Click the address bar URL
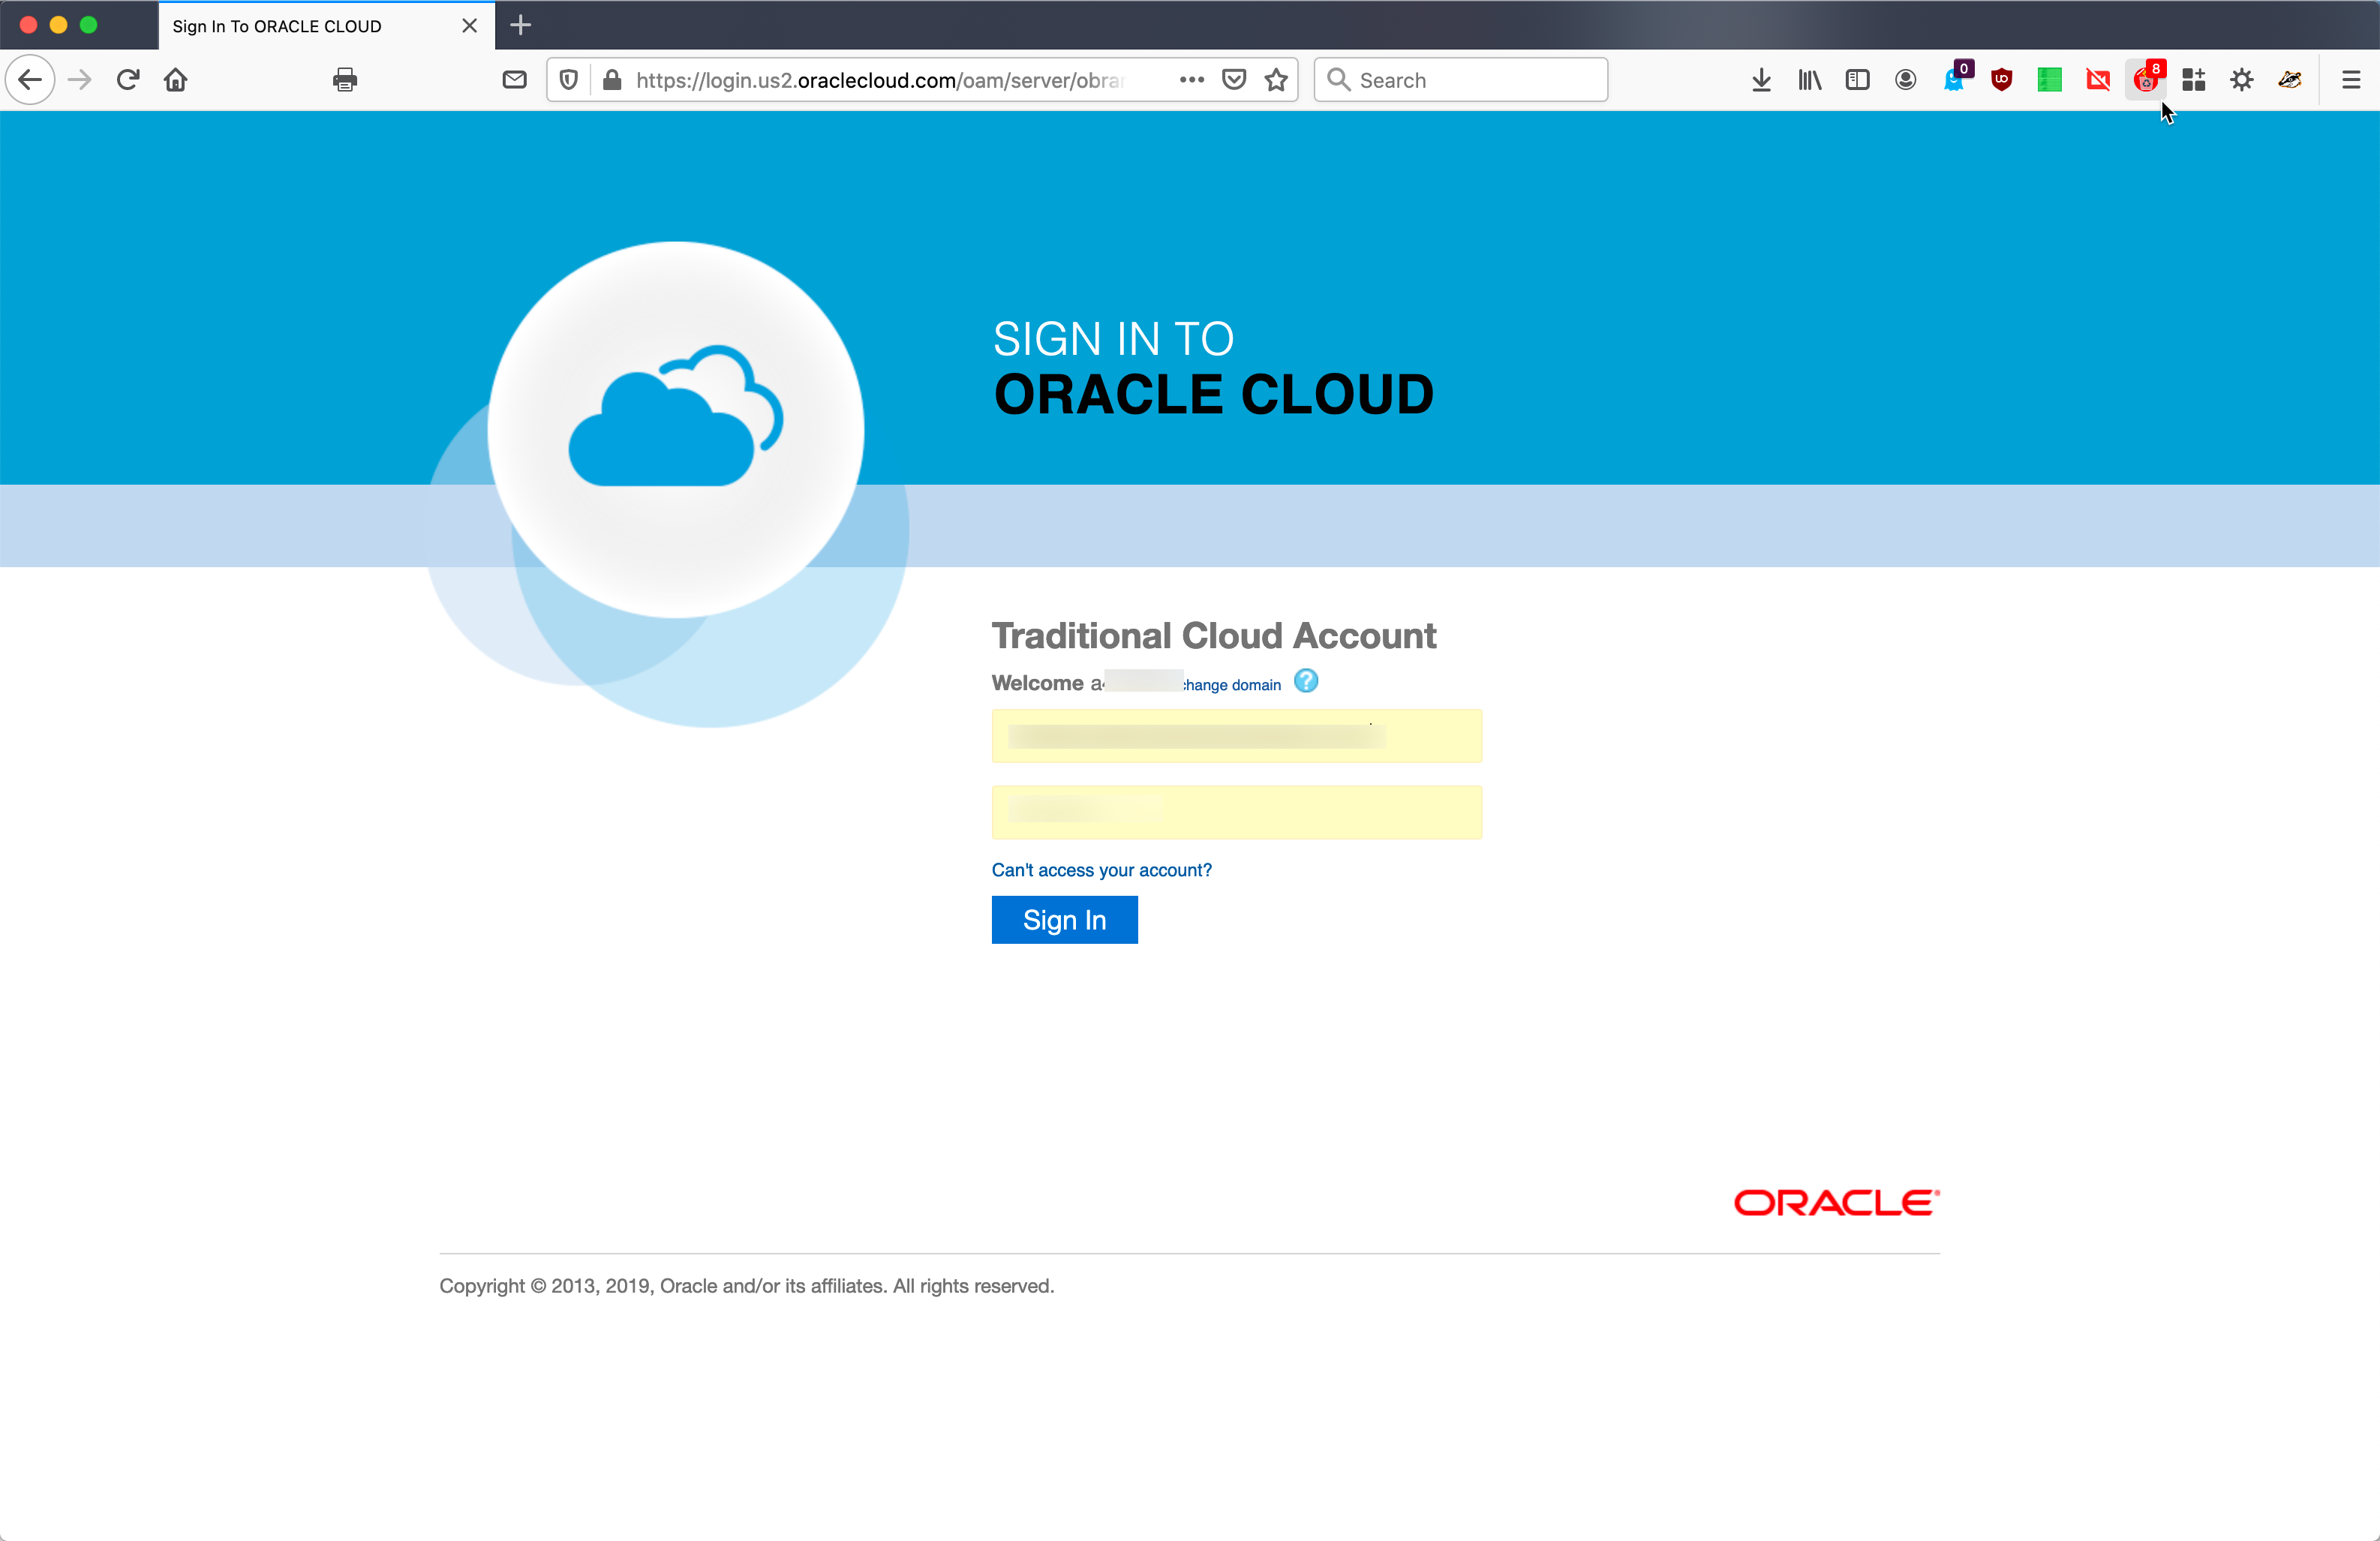The height and width of the screenshot is (1541, 2380). 880,80
